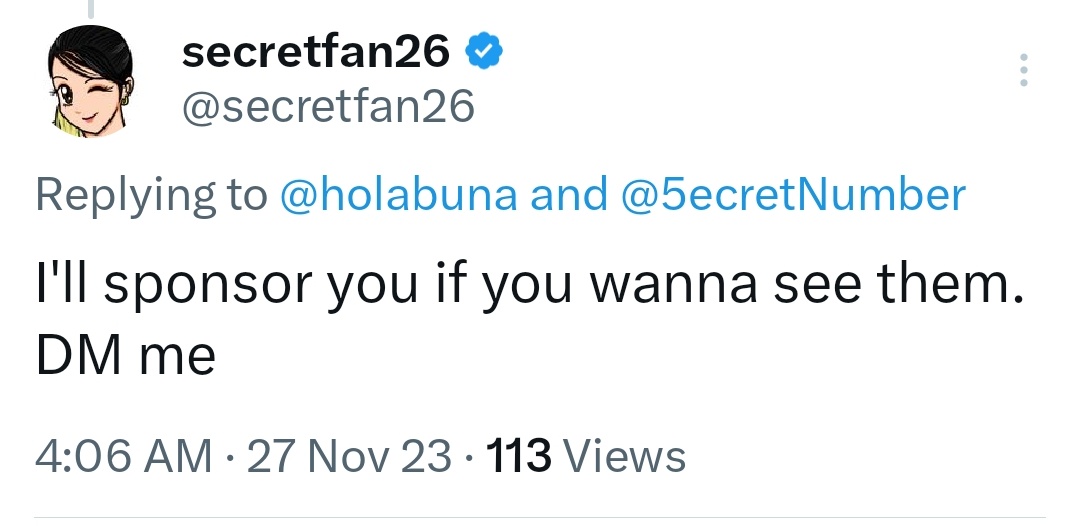Screen dimensions: 1076x526
Task: Click the word 'and' between mentions
Action: [569, 194]
